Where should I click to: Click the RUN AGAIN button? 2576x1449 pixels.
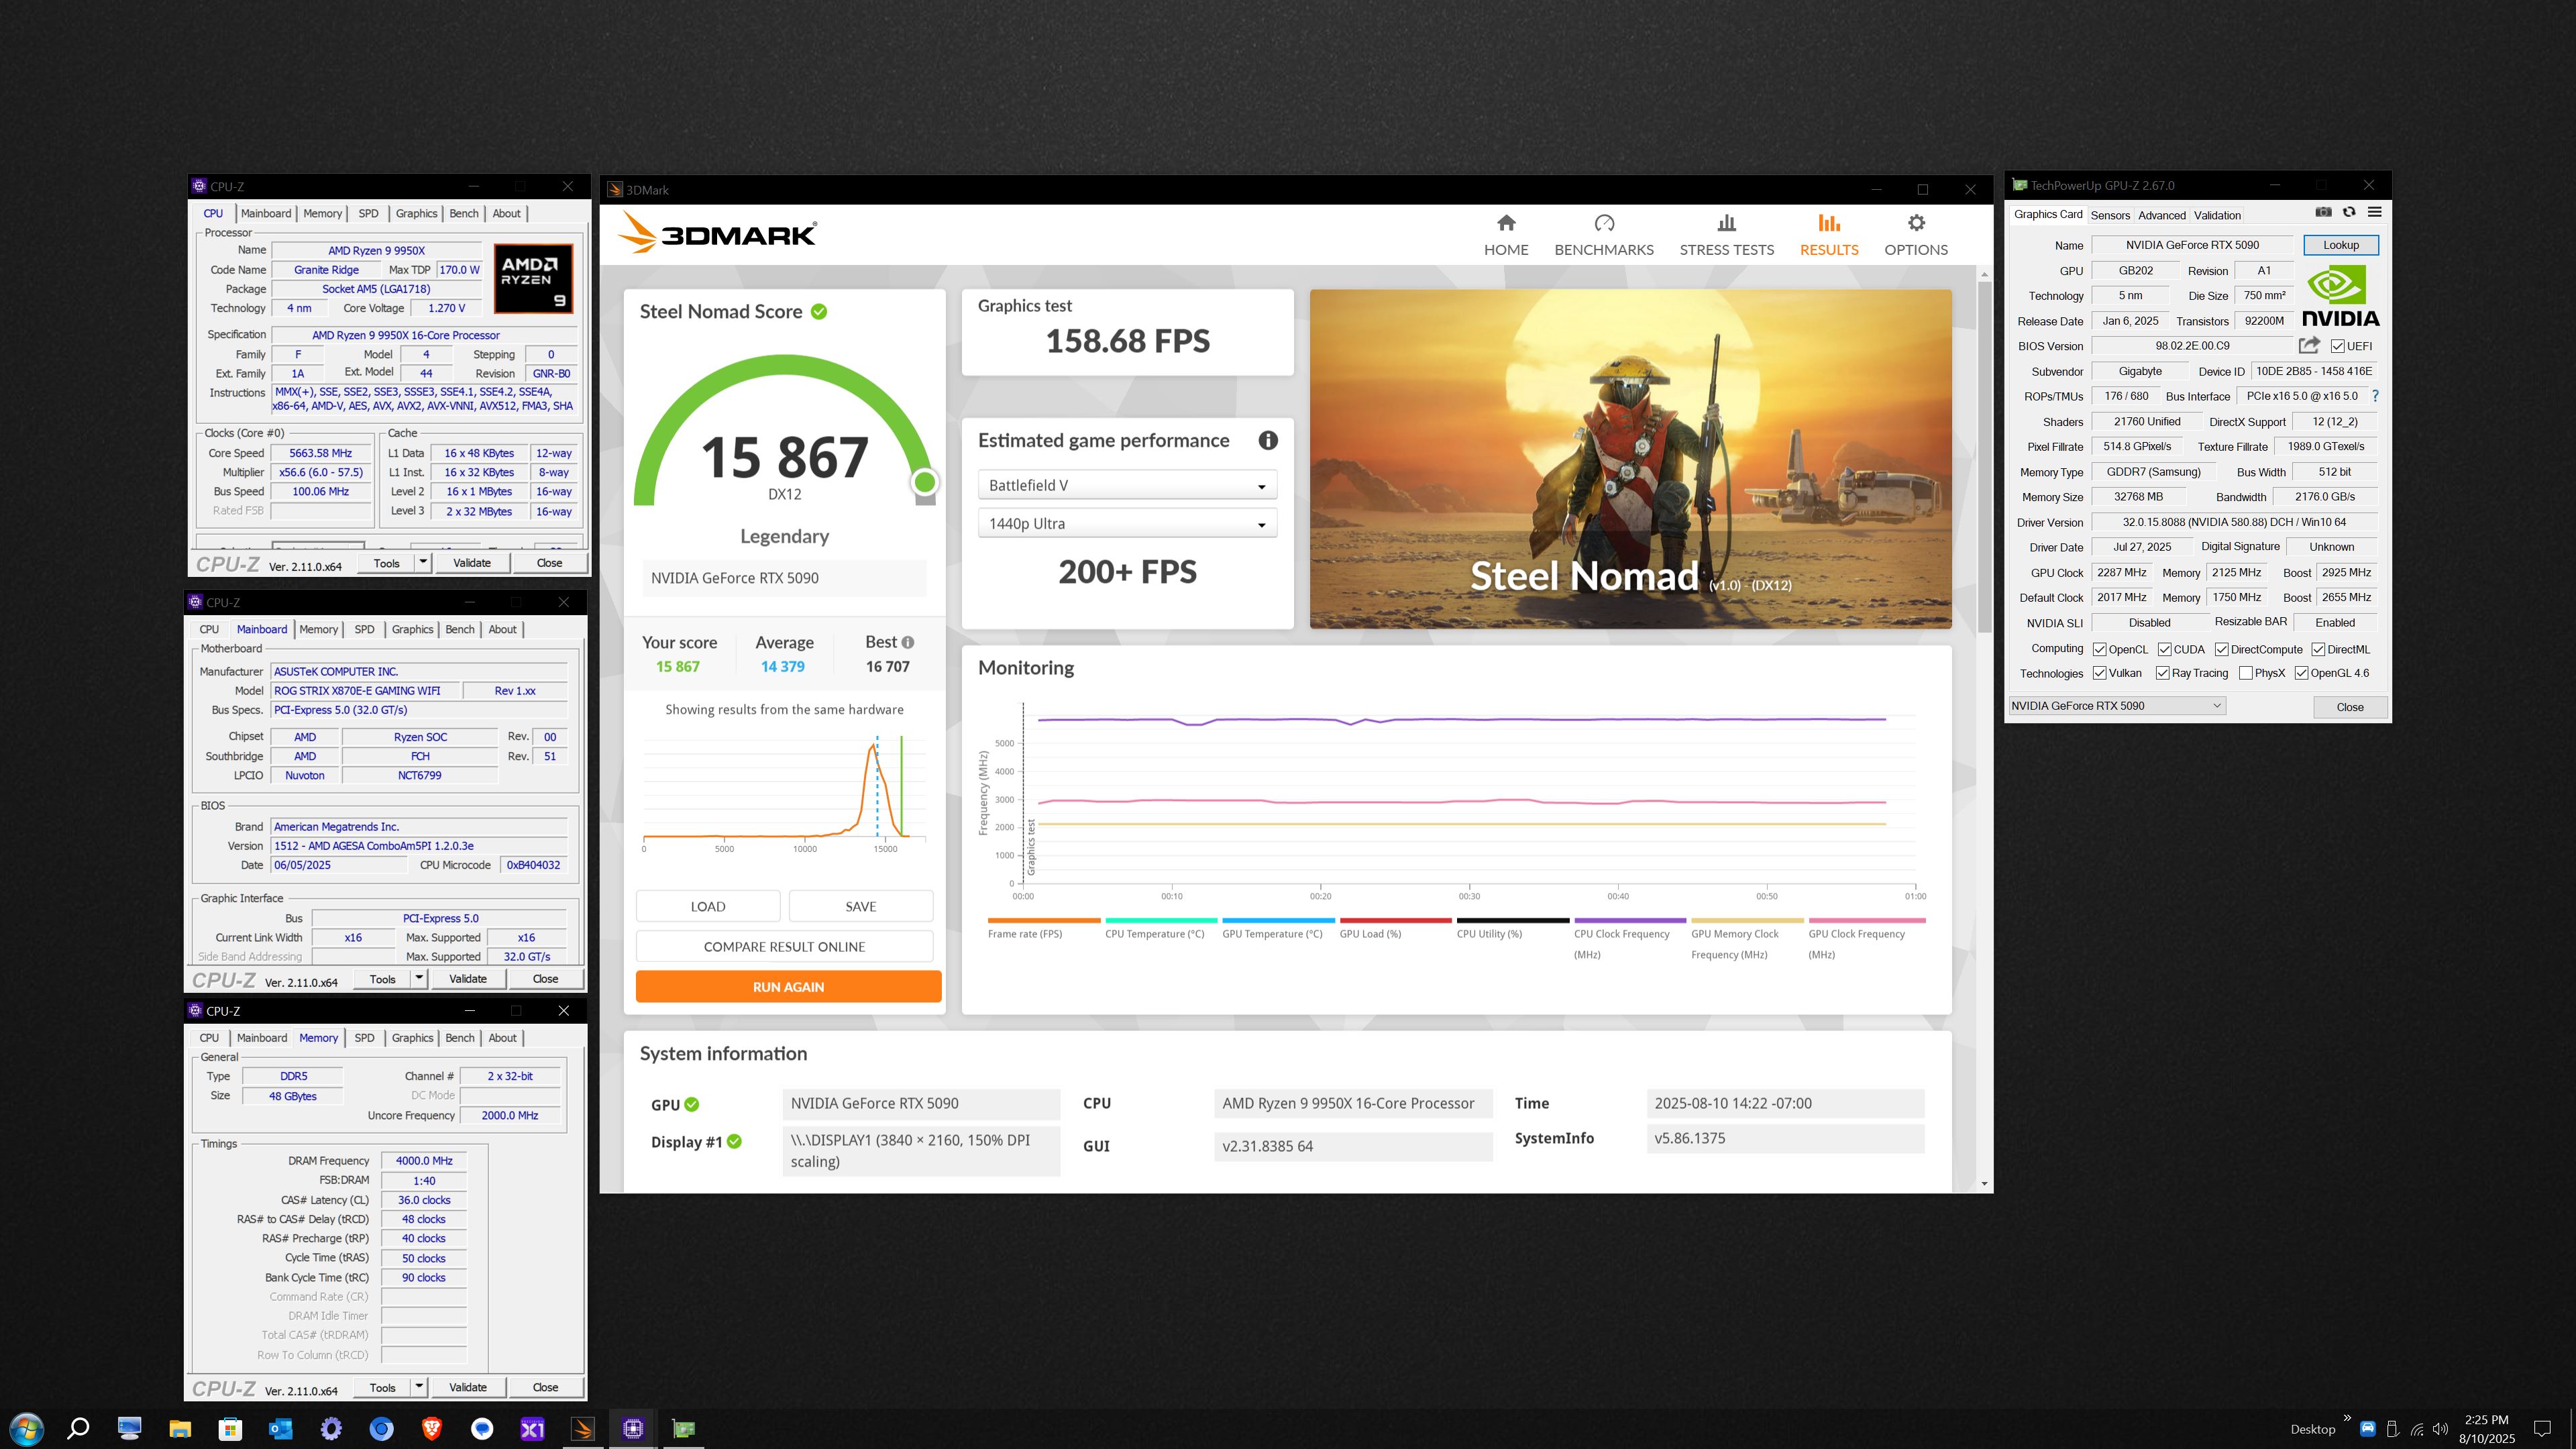point(788,986)
